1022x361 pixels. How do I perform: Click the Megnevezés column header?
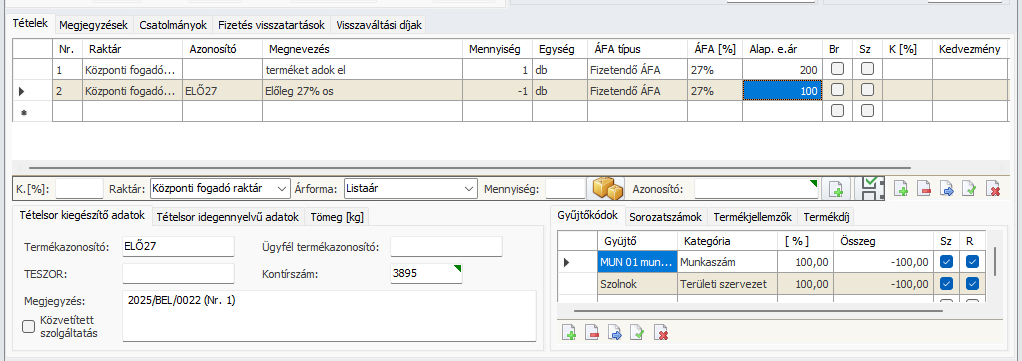[x=362, y=49]
